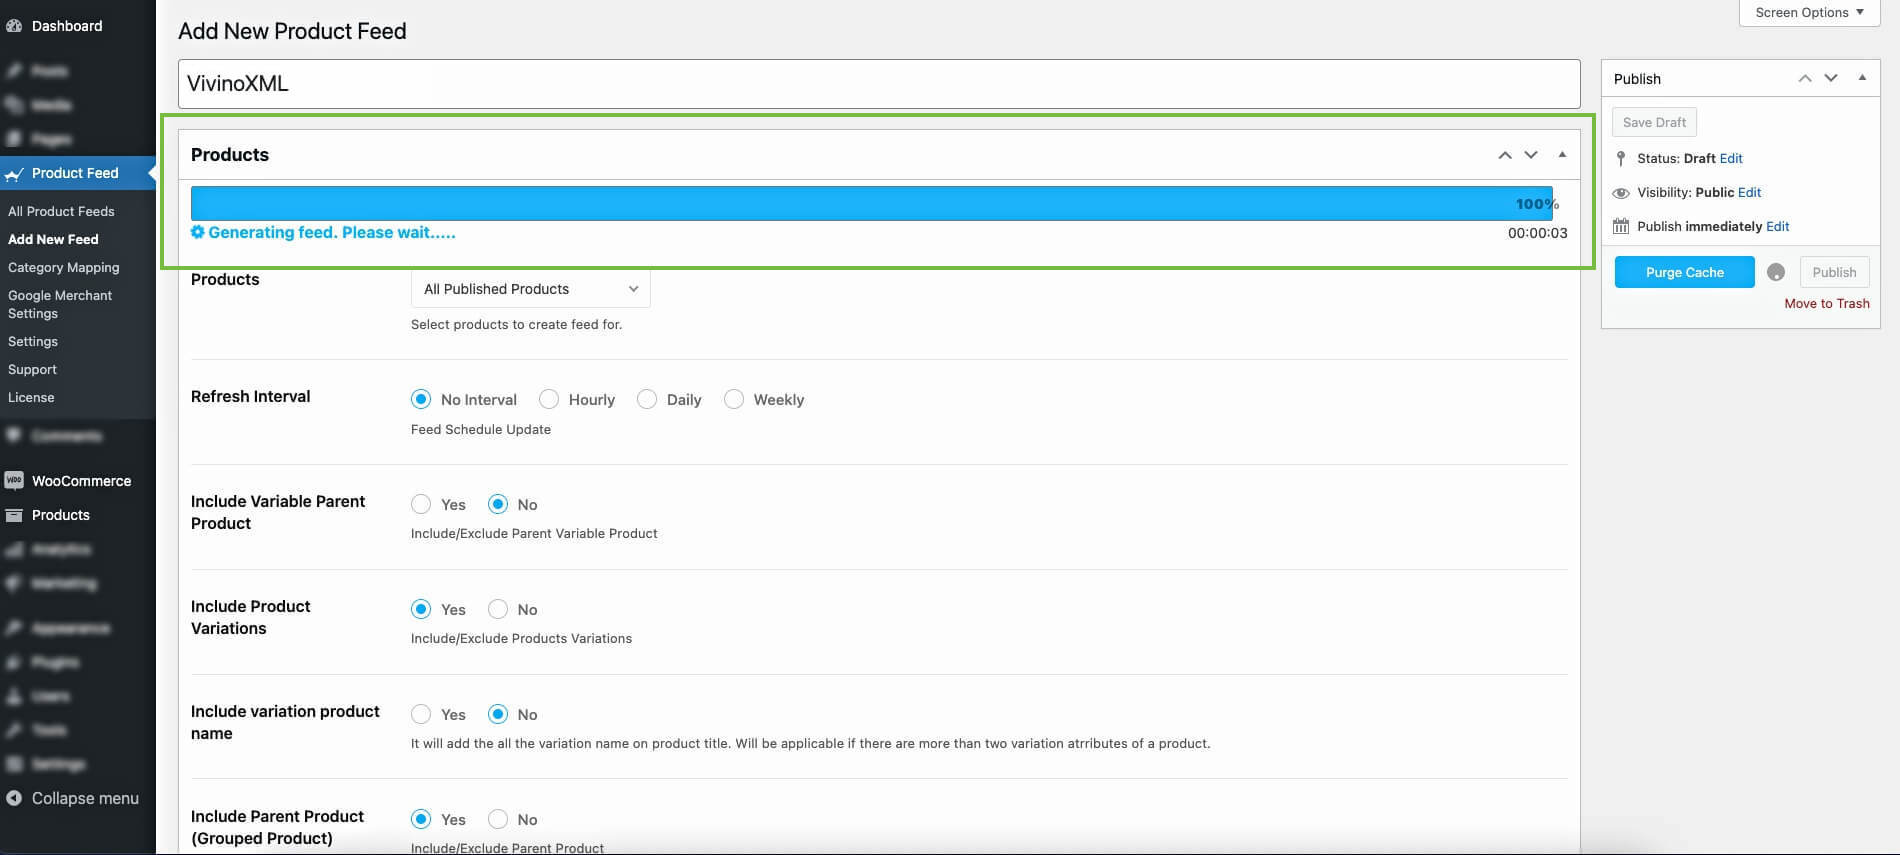1900x855 pixels.
Task: Click the VivinoXML feed title field
Action: tap(879, 84)
